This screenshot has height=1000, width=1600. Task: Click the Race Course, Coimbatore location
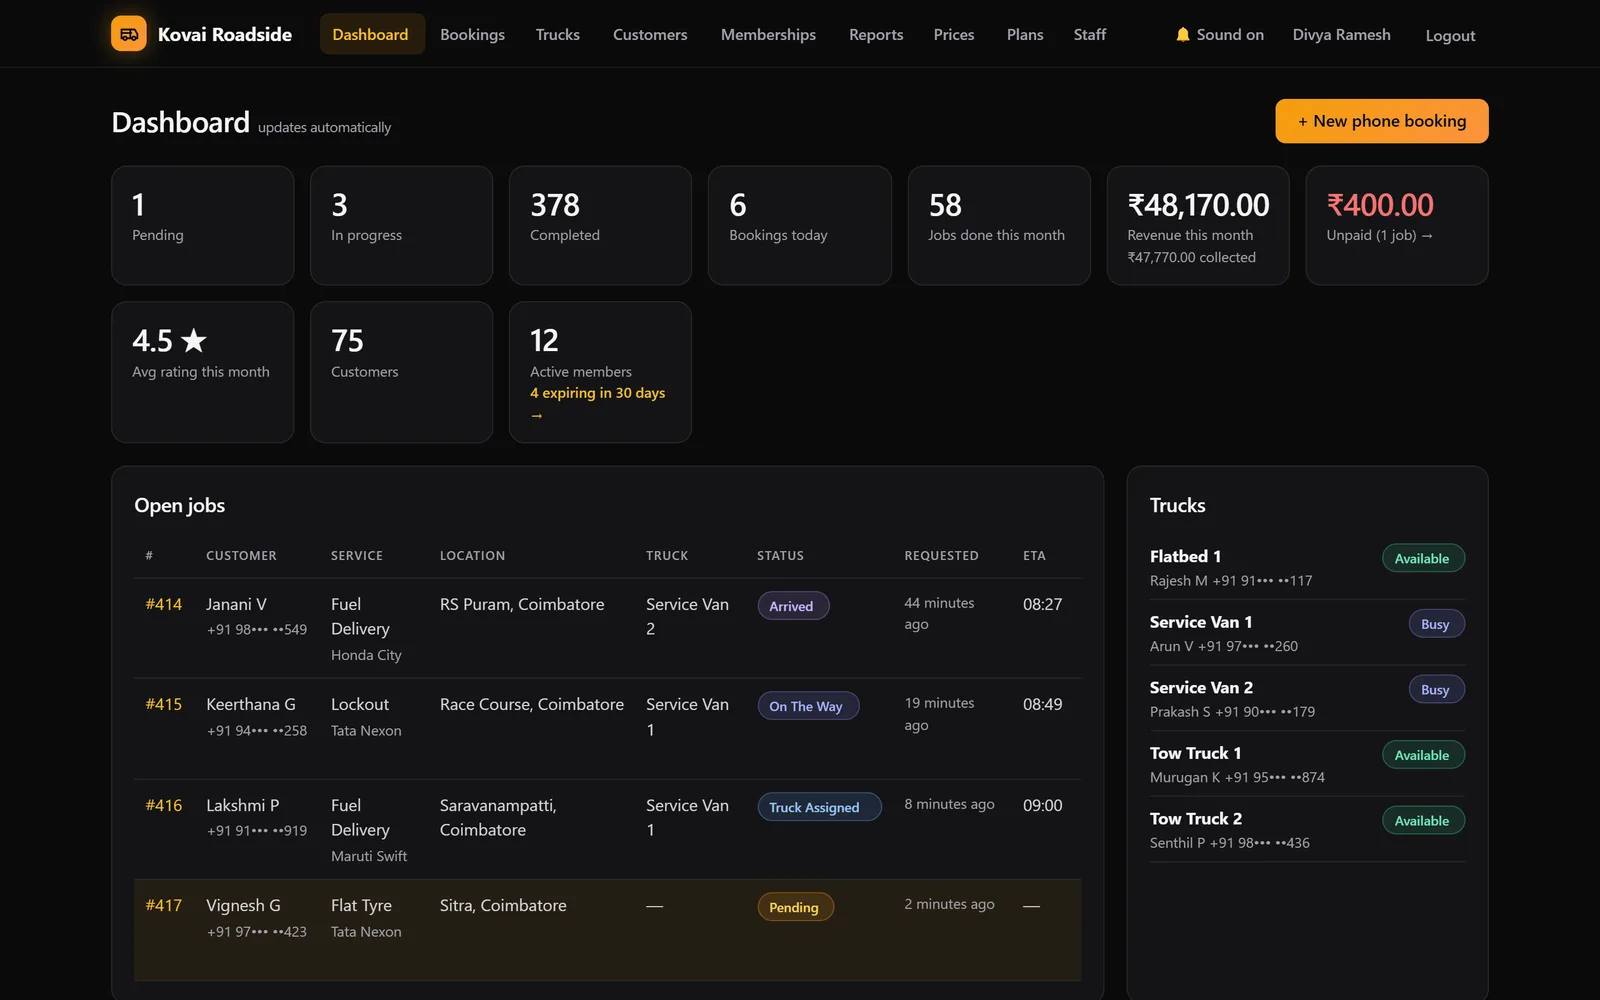(x=532, y=704)
